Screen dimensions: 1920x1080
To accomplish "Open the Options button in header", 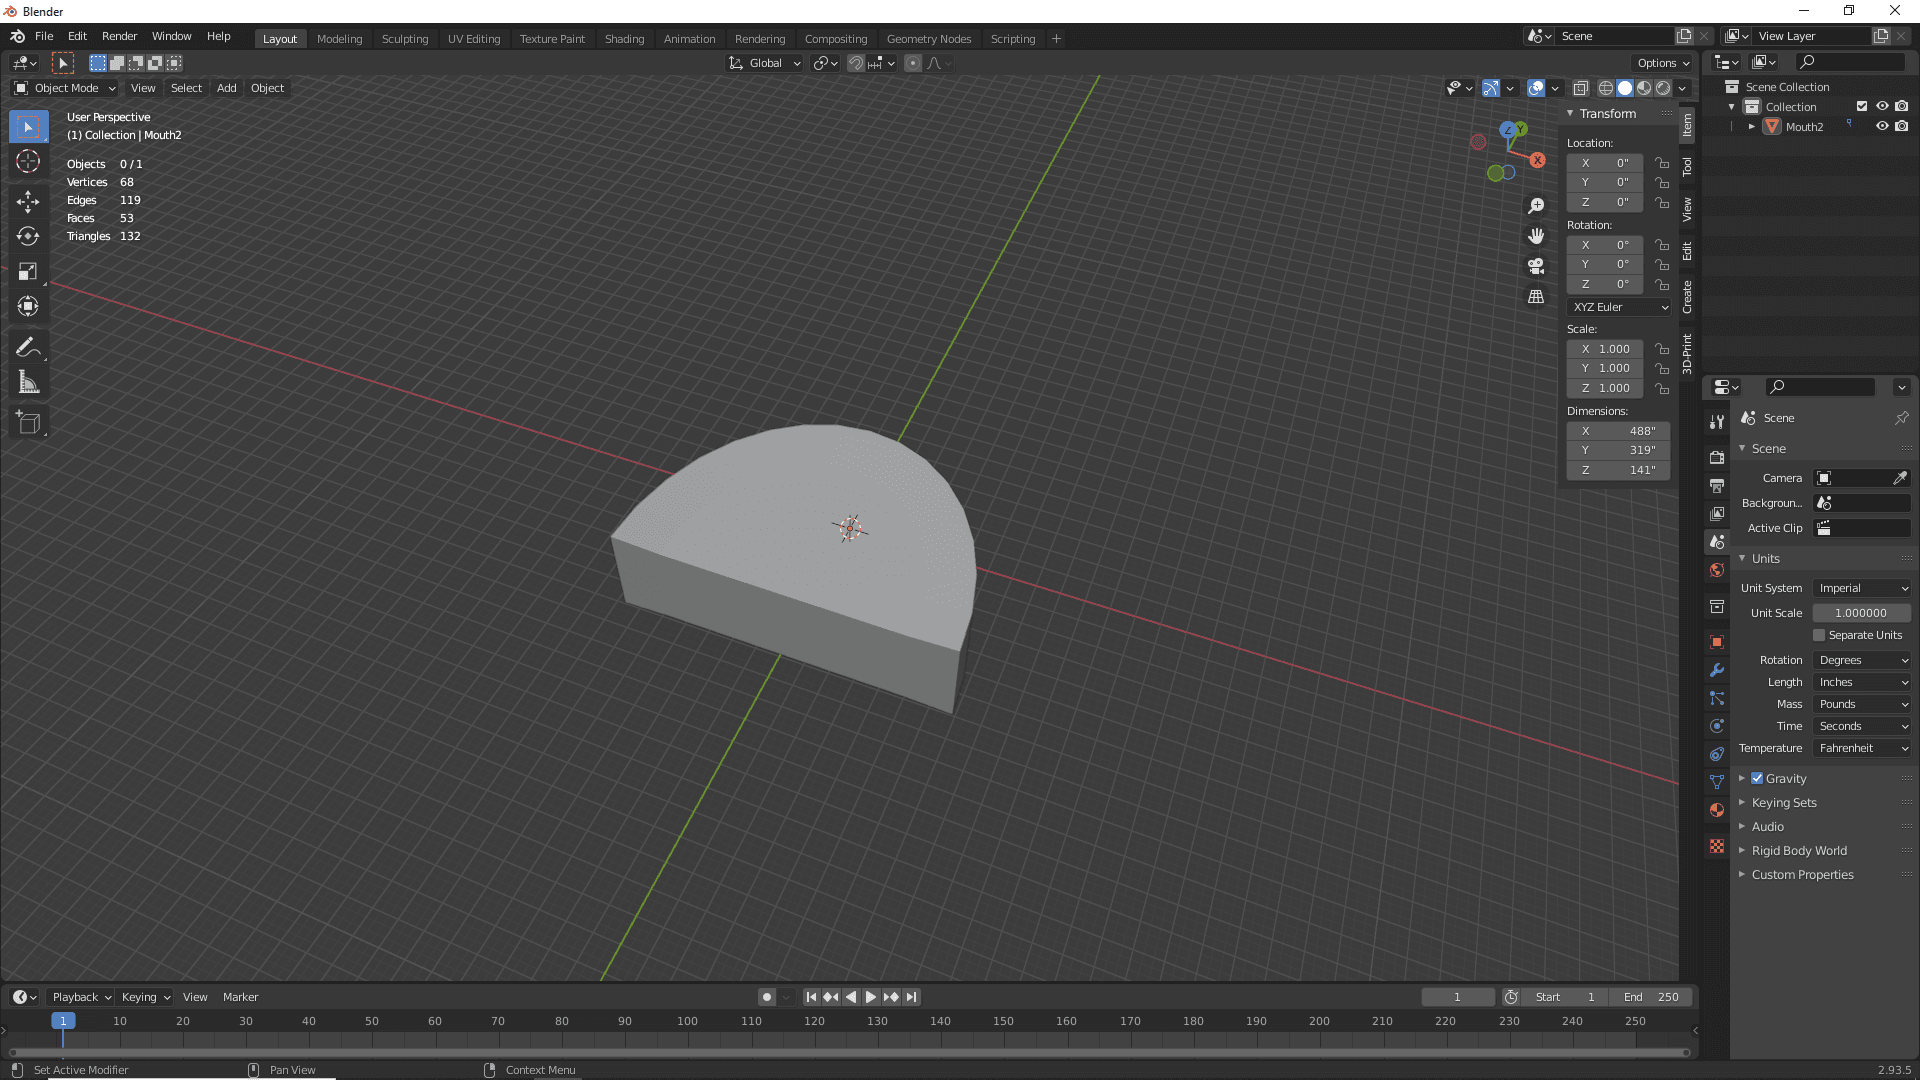I will click(1663, 63).
